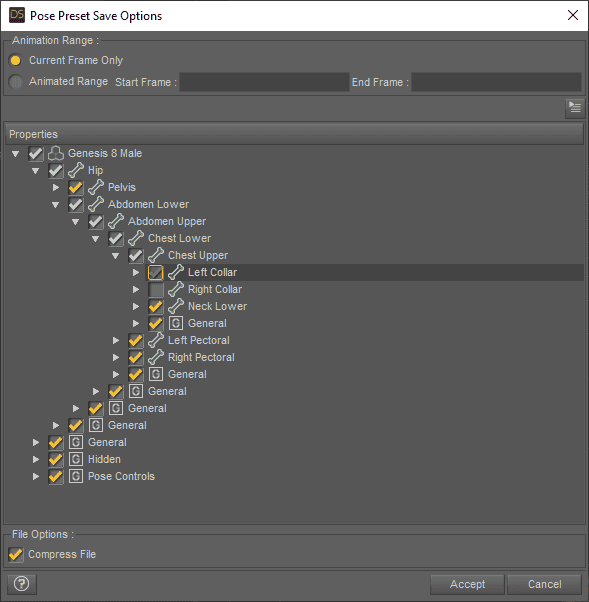Collapse the Chest Upper node

[x=115, y=256]
